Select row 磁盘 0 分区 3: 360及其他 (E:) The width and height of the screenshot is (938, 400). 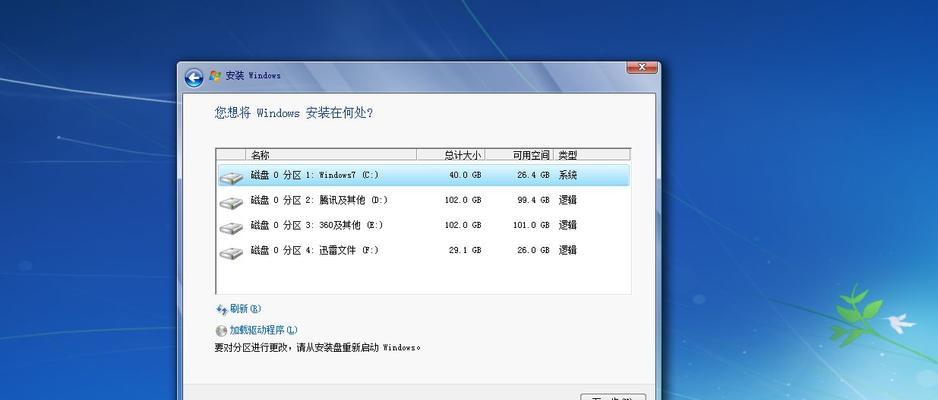tap(424, 225)
